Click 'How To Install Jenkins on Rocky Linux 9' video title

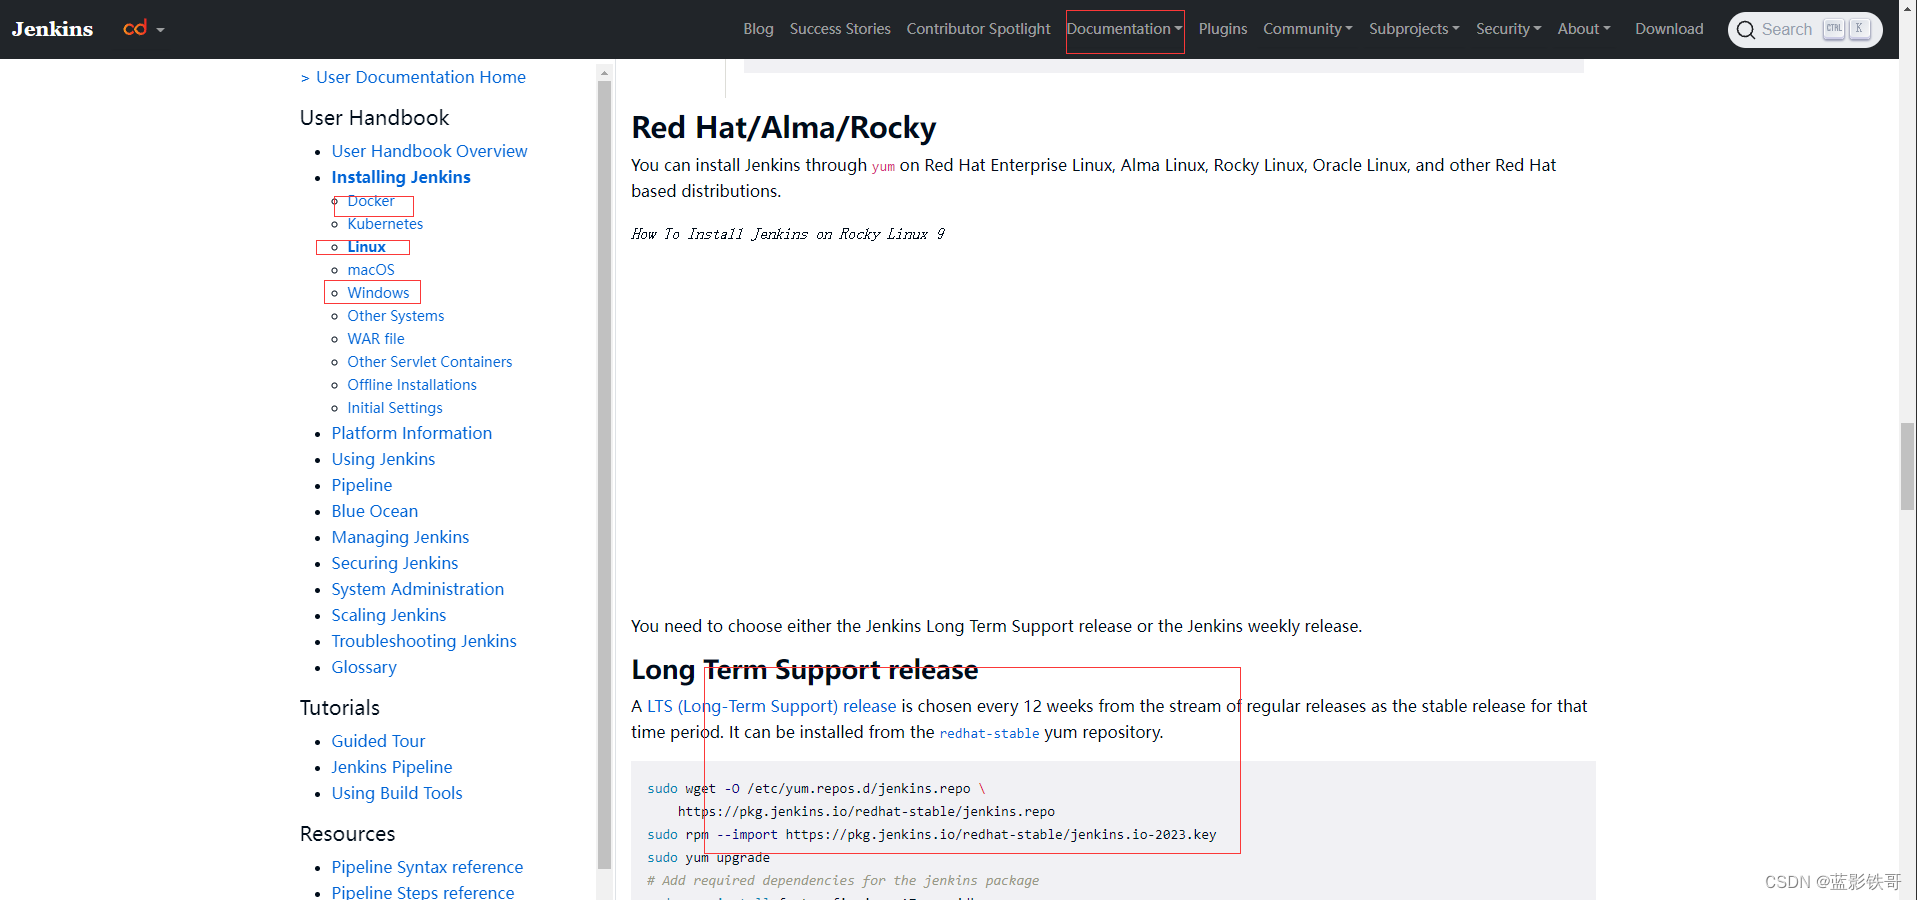pyautogui.click(x=788, y=234)
